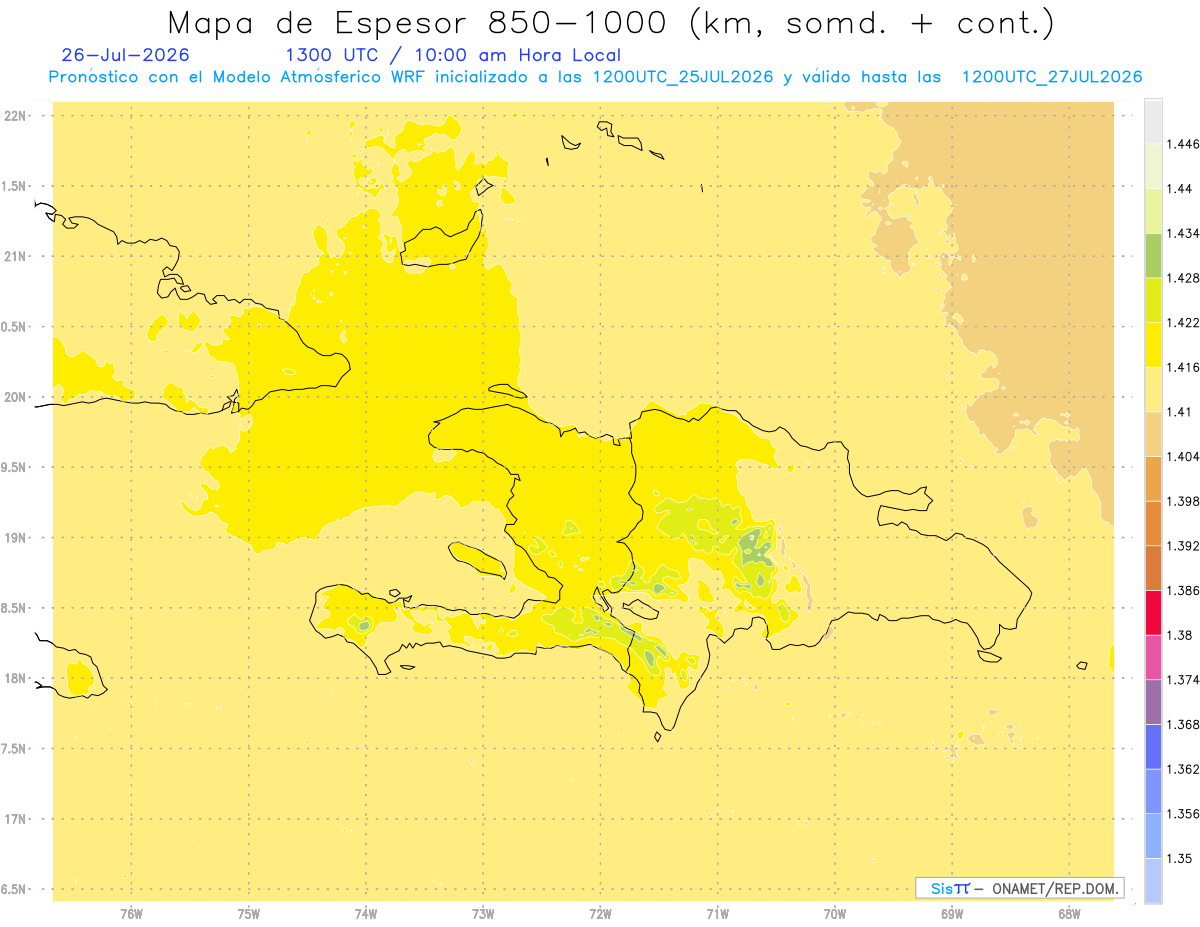
Task: Select the '1200UTC_25JUL2026' initialization time
Action: [683, 77]
